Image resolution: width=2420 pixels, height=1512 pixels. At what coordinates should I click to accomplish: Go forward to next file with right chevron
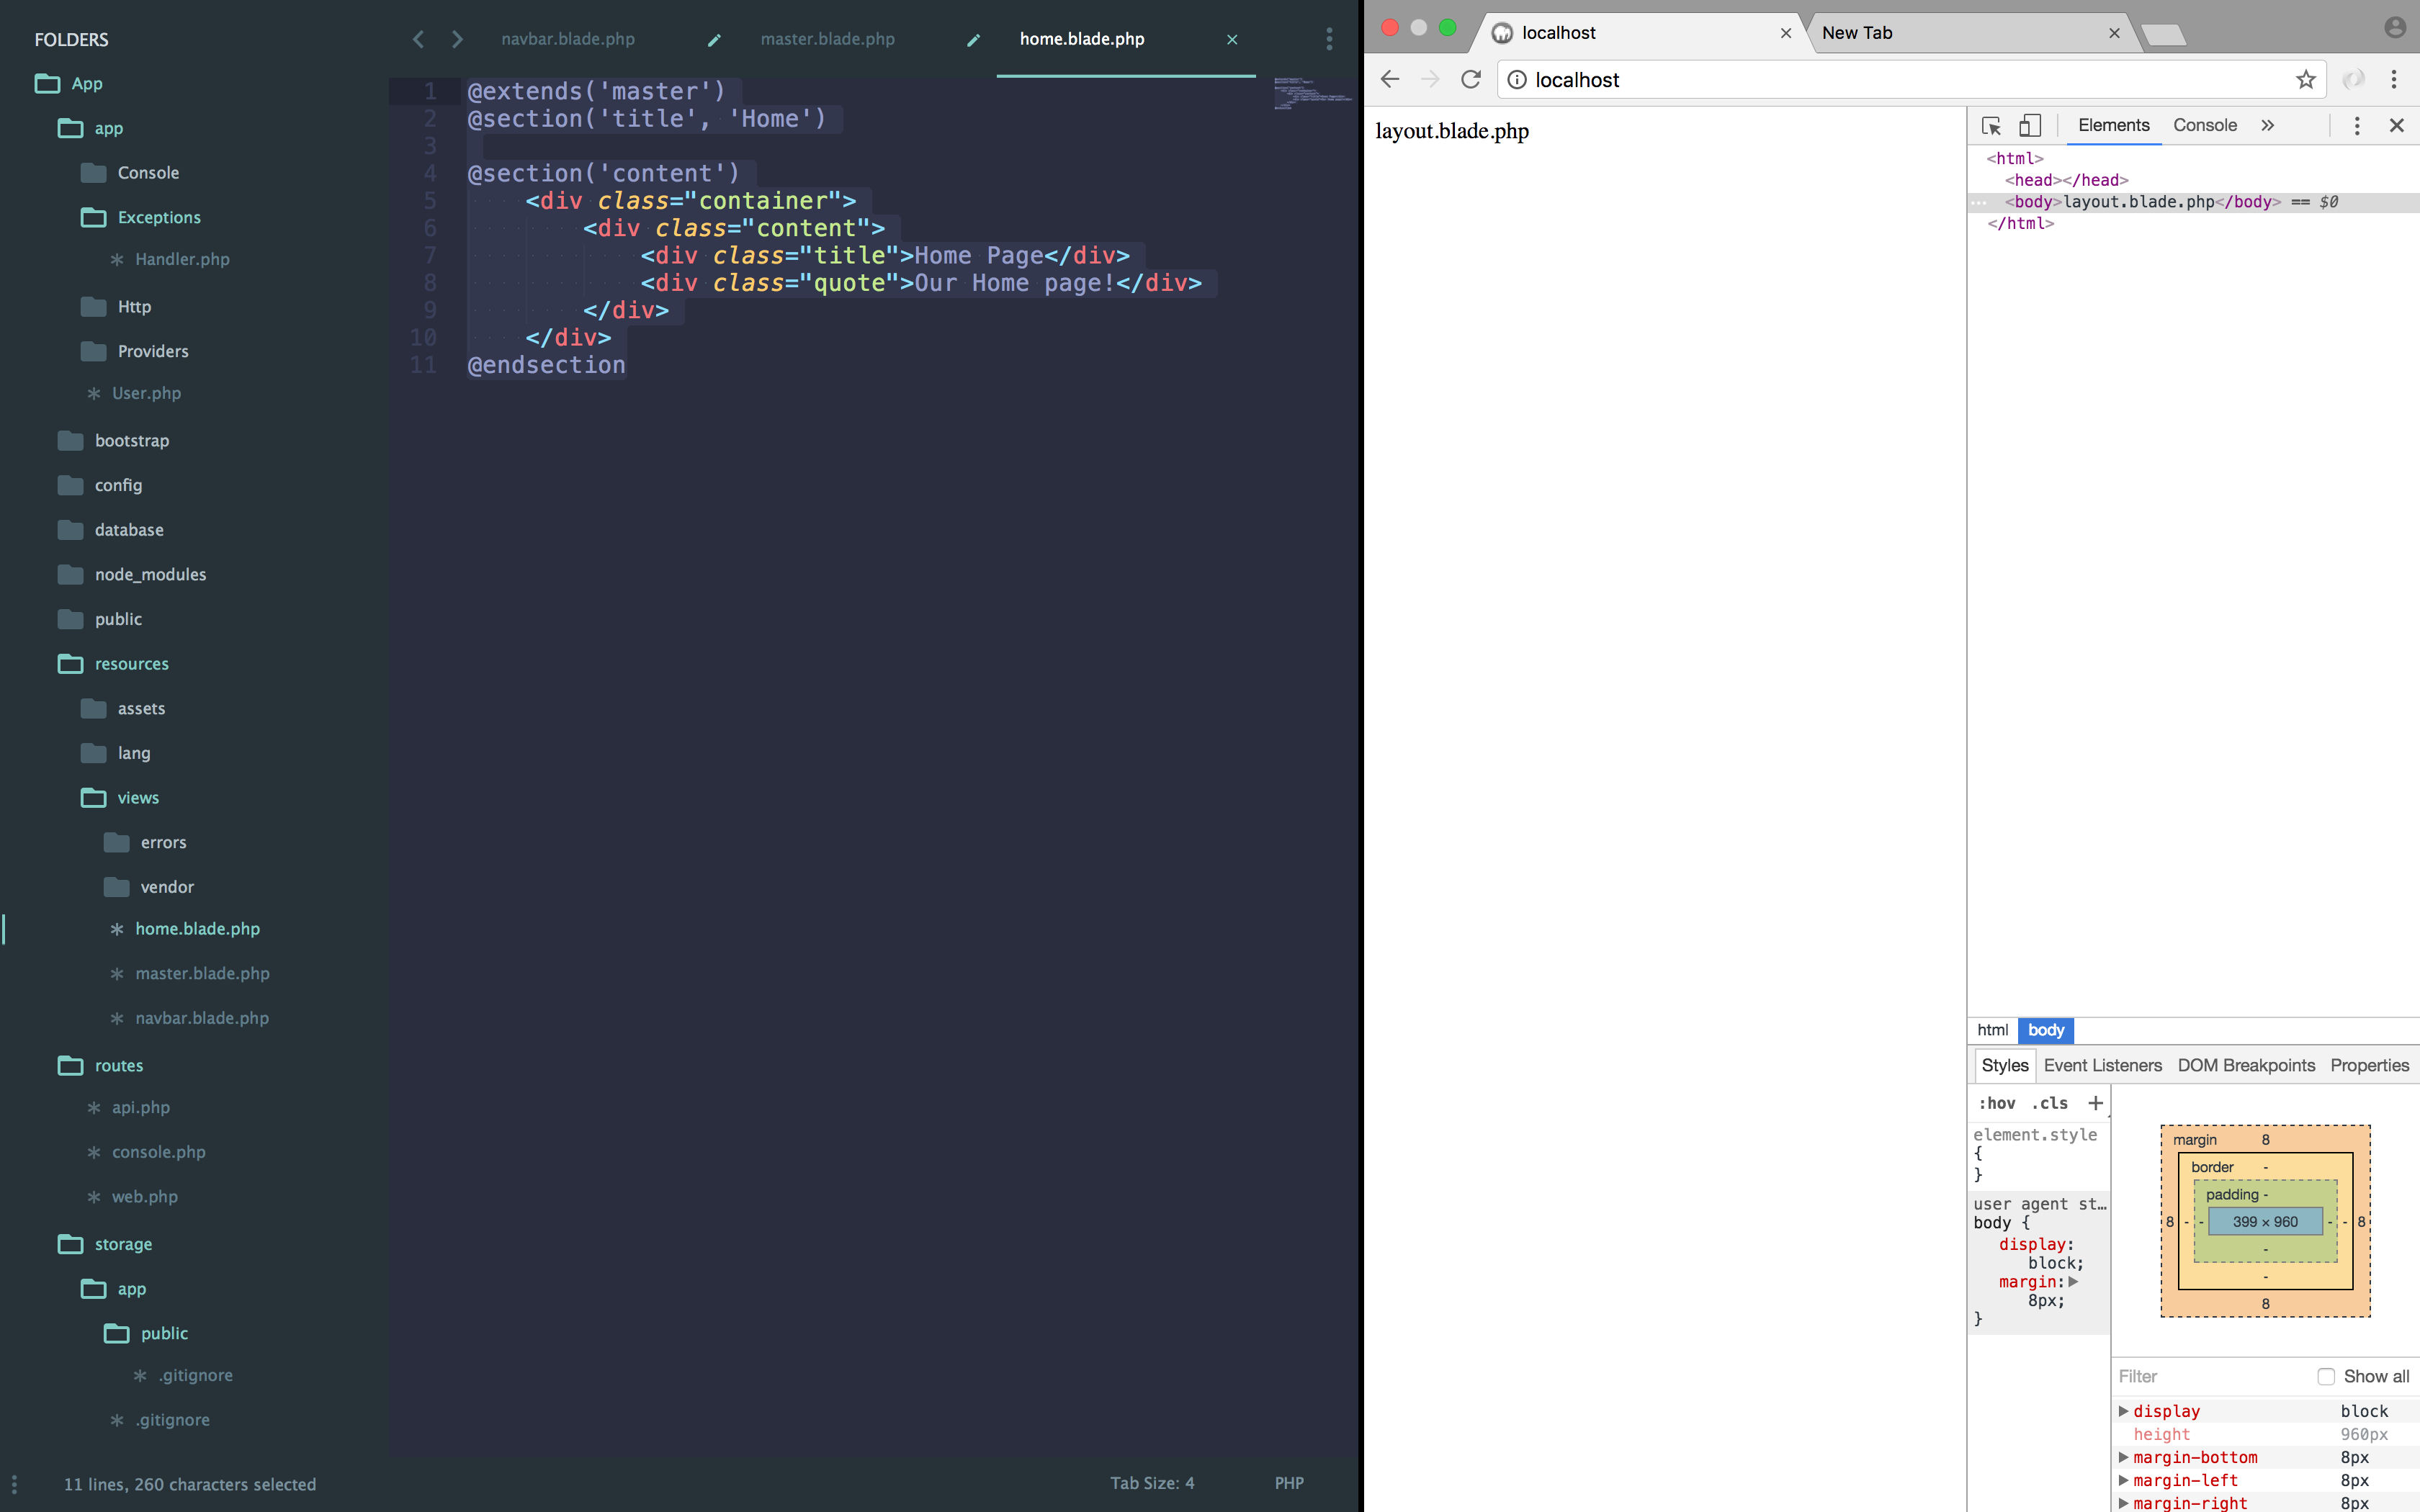(x=457, y=39)
